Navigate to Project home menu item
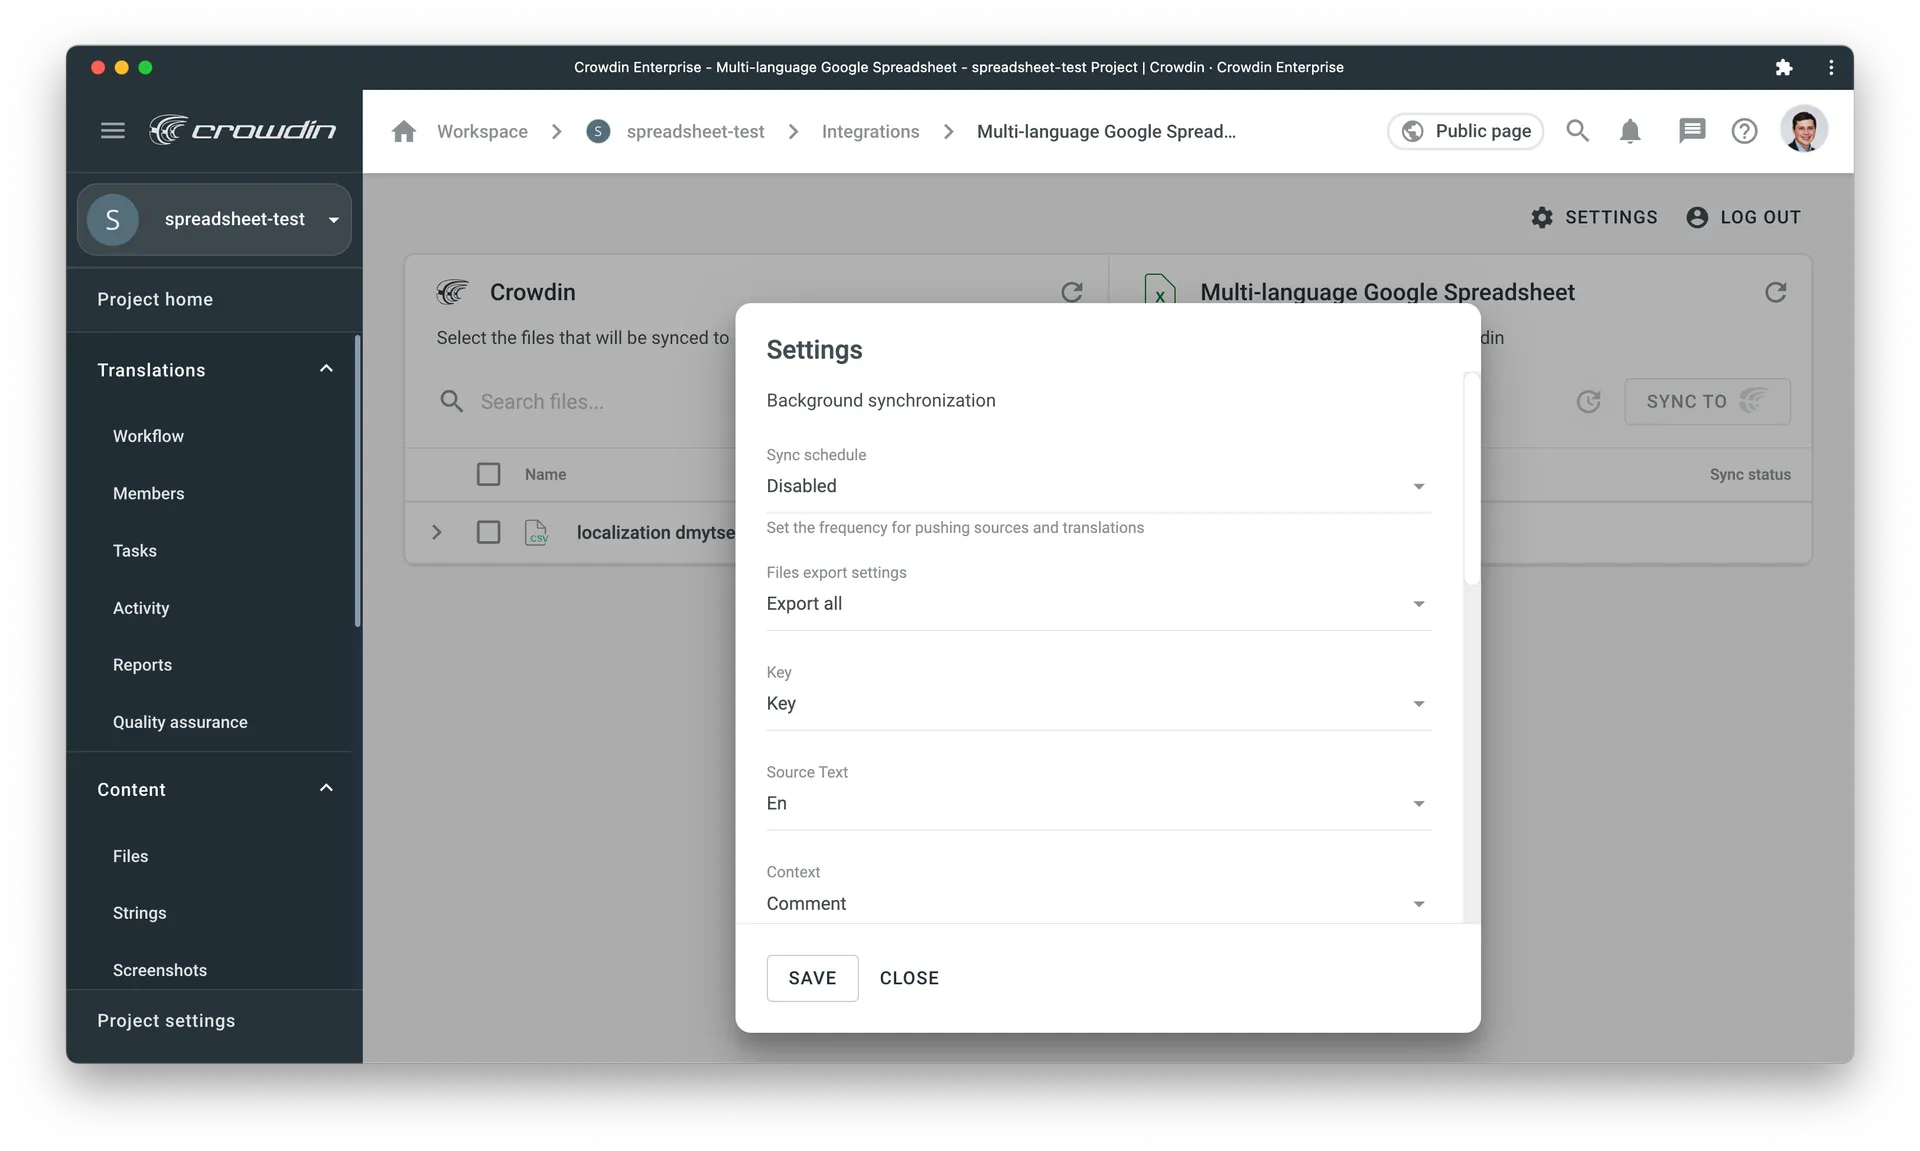The width and height of the screenshot is (1920, 1151). (155, 299)
